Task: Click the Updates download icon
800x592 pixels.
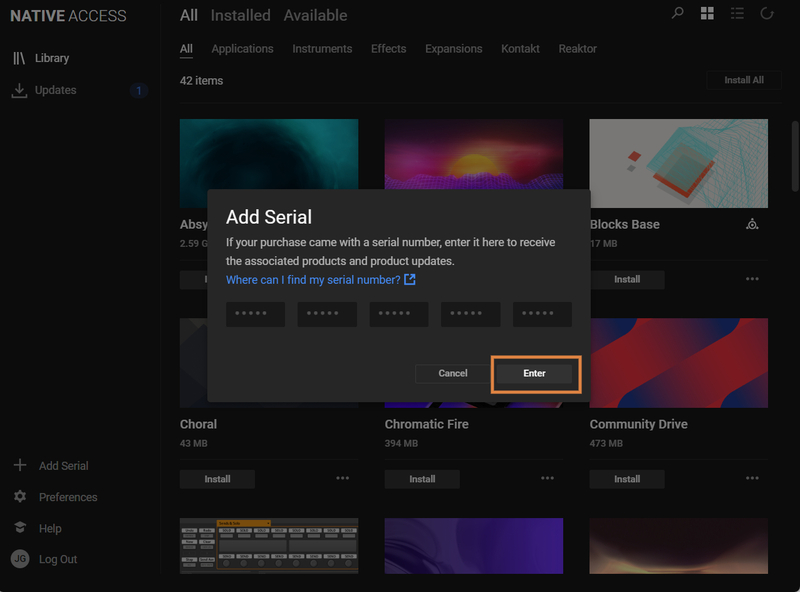Action: pos(19,90)
